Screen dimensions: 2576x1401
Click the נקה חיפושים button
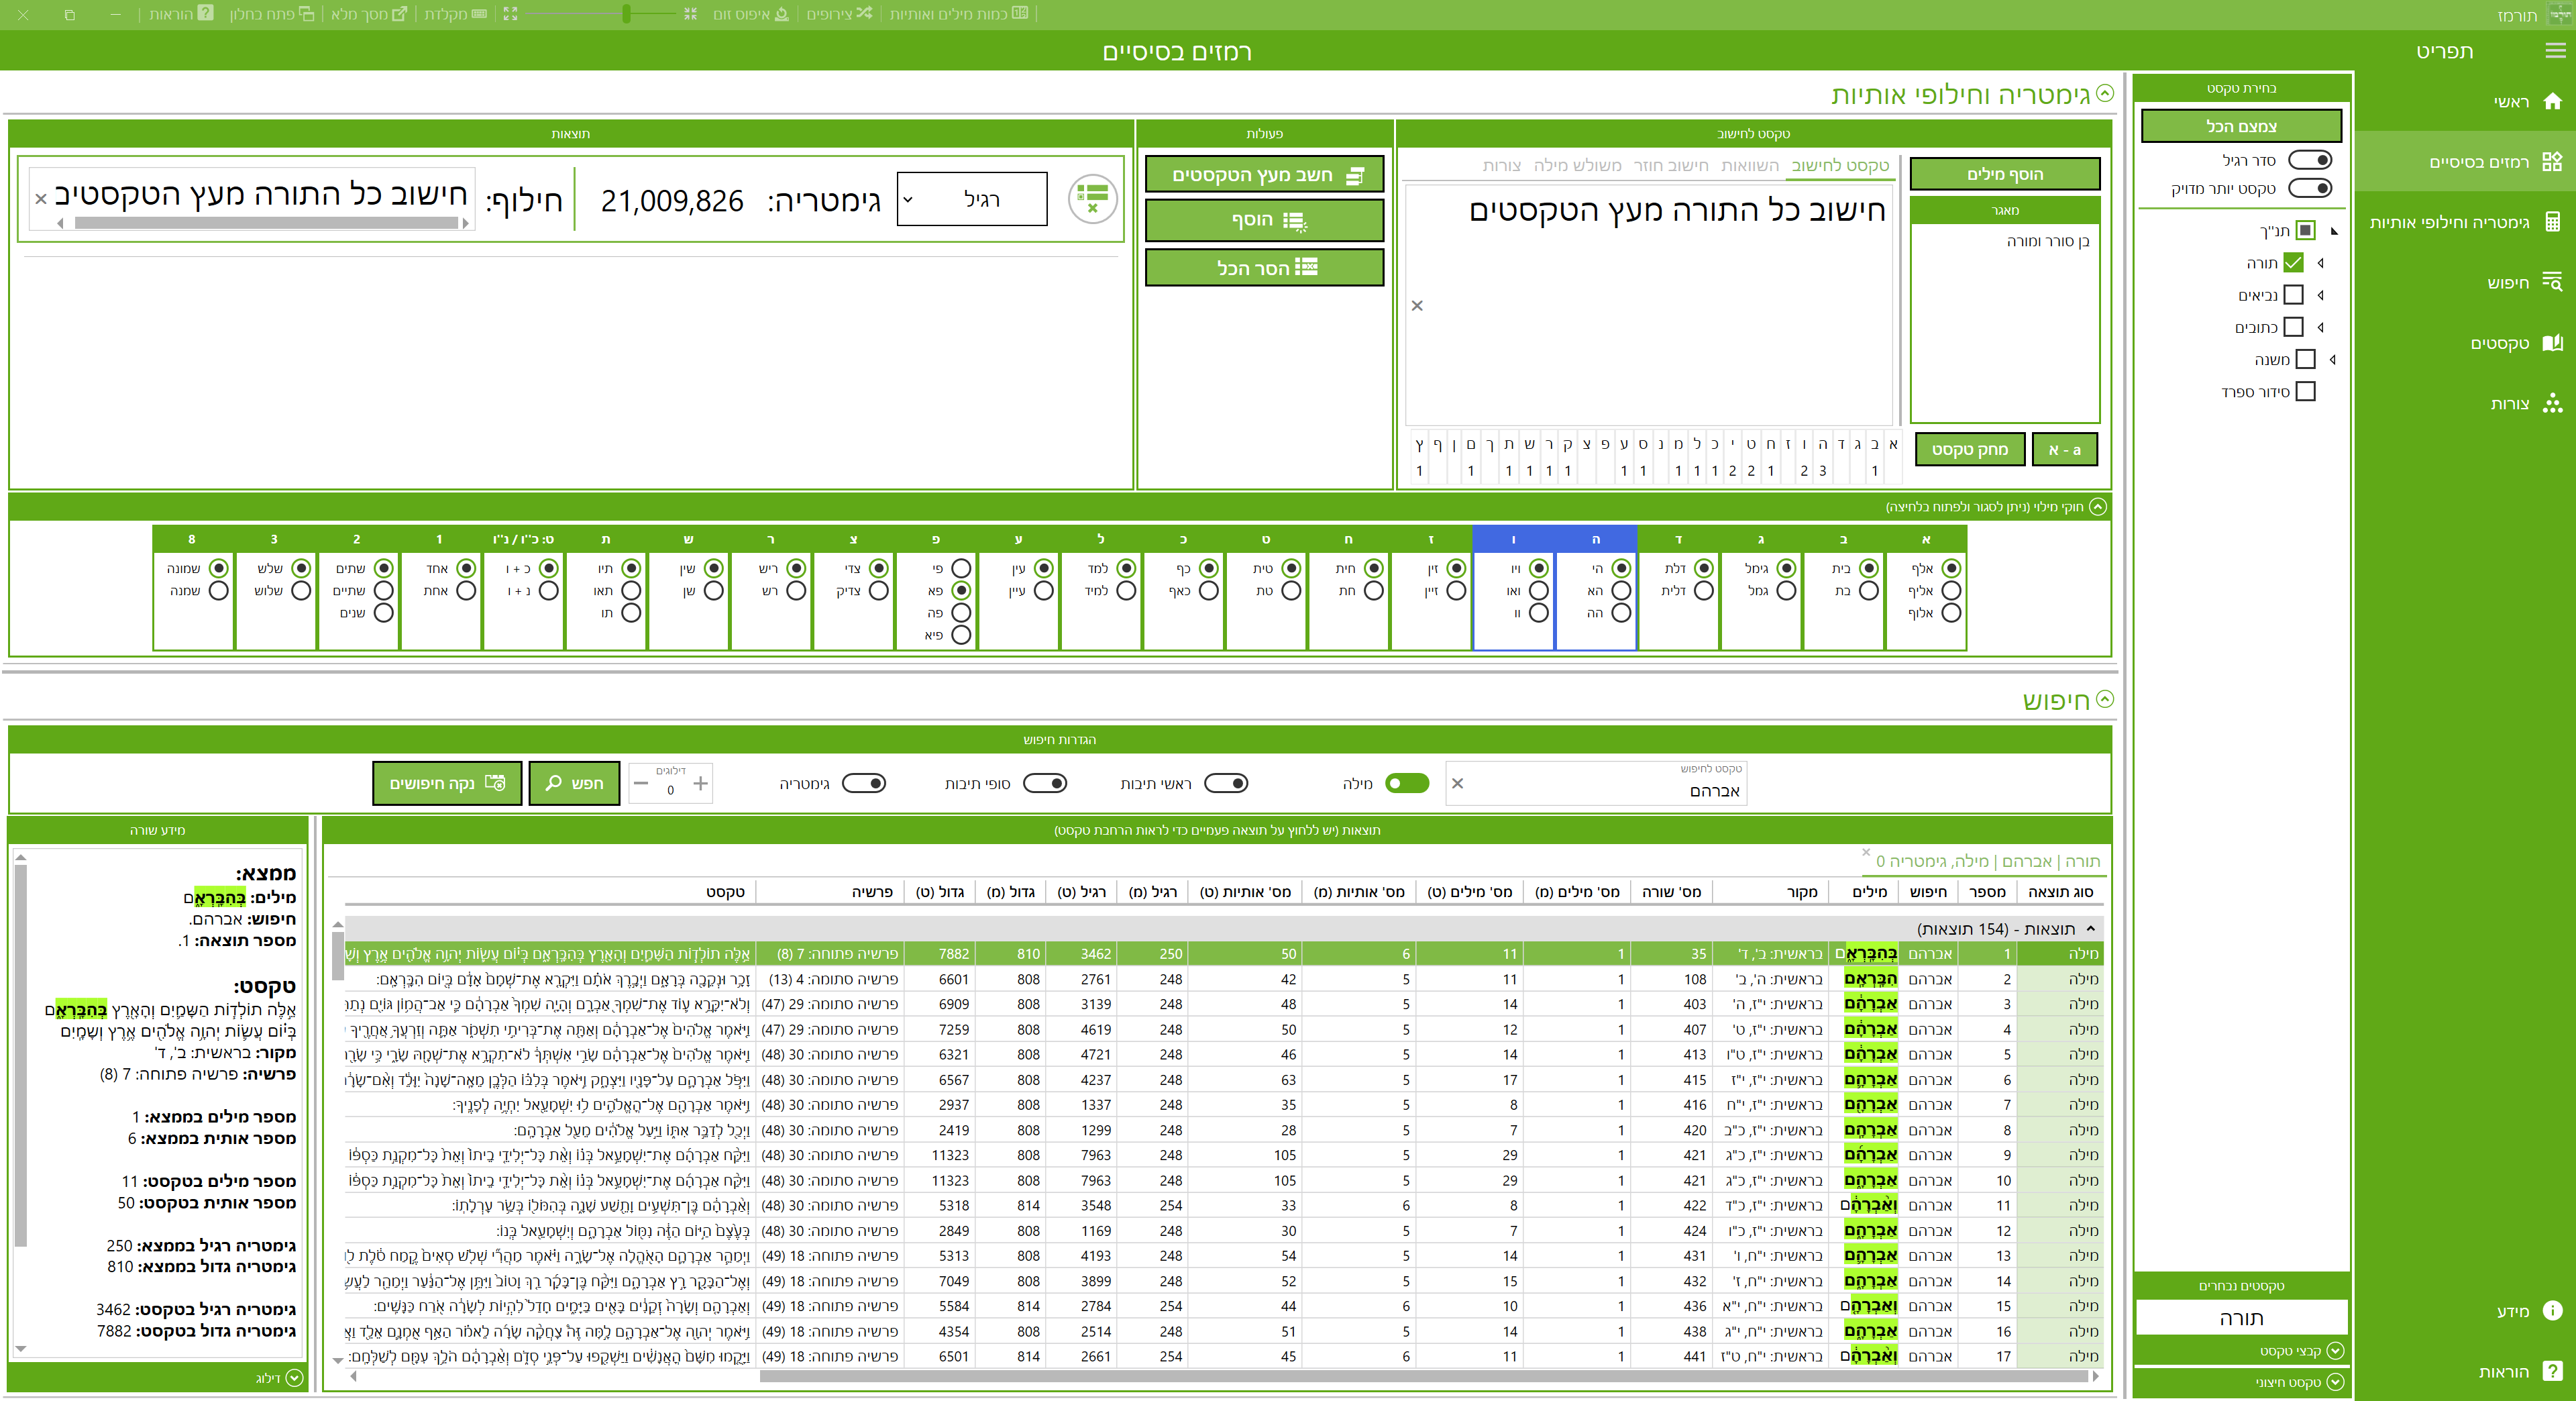pyautogui.click(x=447, y=783)
